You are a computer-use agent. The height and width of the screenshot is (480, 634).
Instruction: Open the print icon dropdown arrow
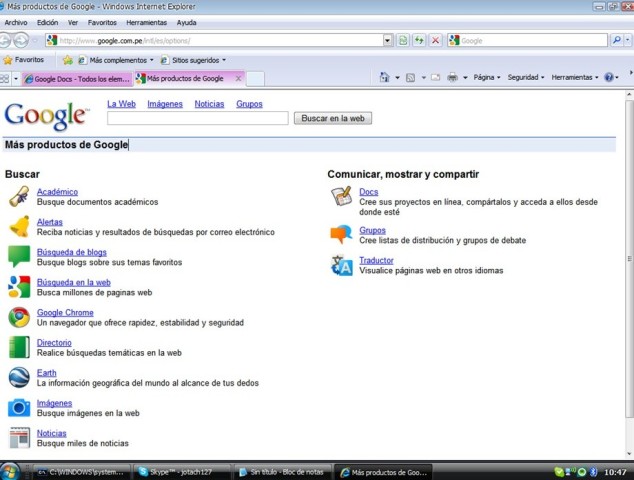tap(465, 77)
